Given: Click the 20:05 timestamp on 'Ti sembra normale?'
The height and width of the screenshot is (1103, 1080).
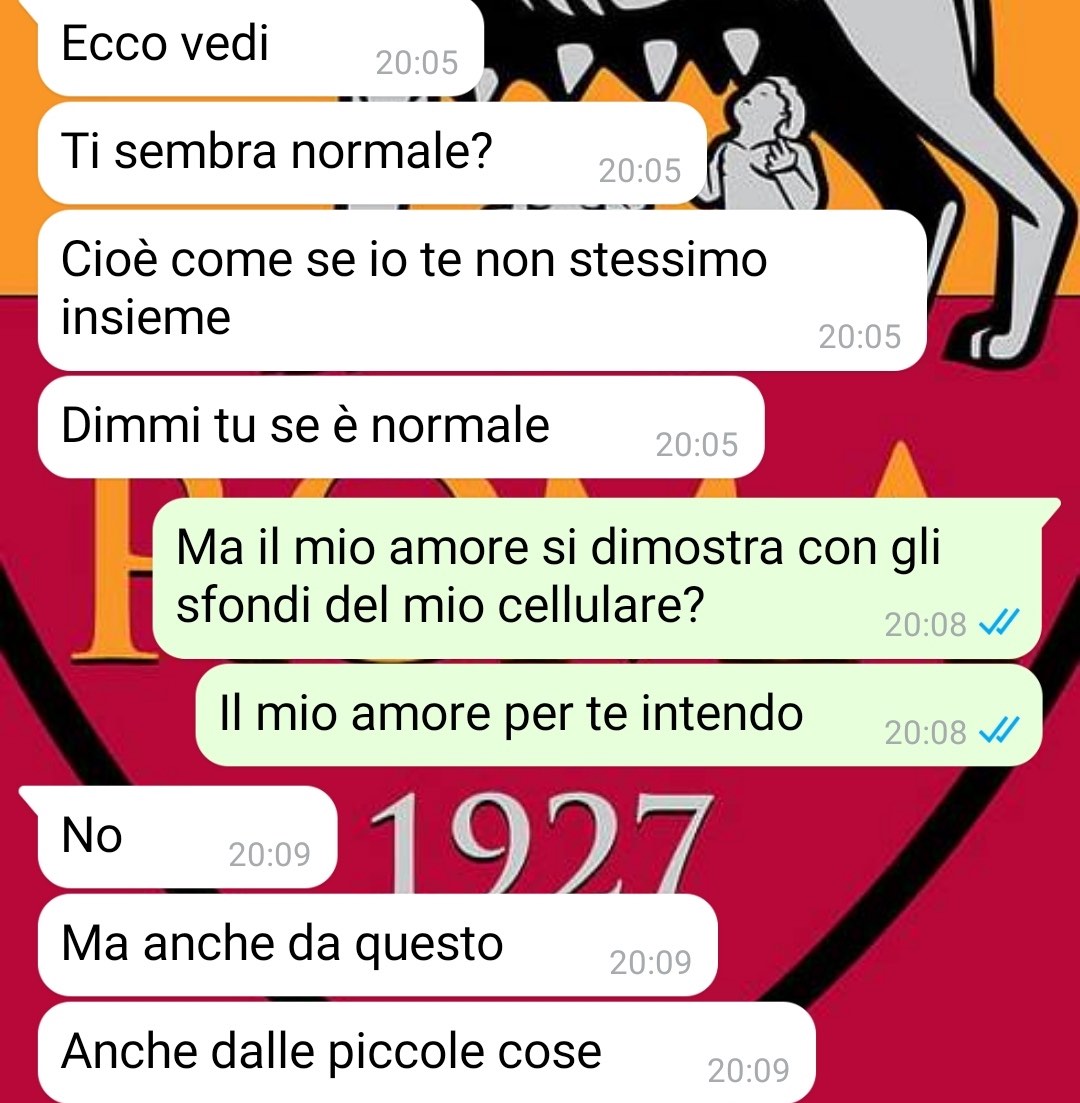Looking at the screenshot, I should [x=640, y=171].
